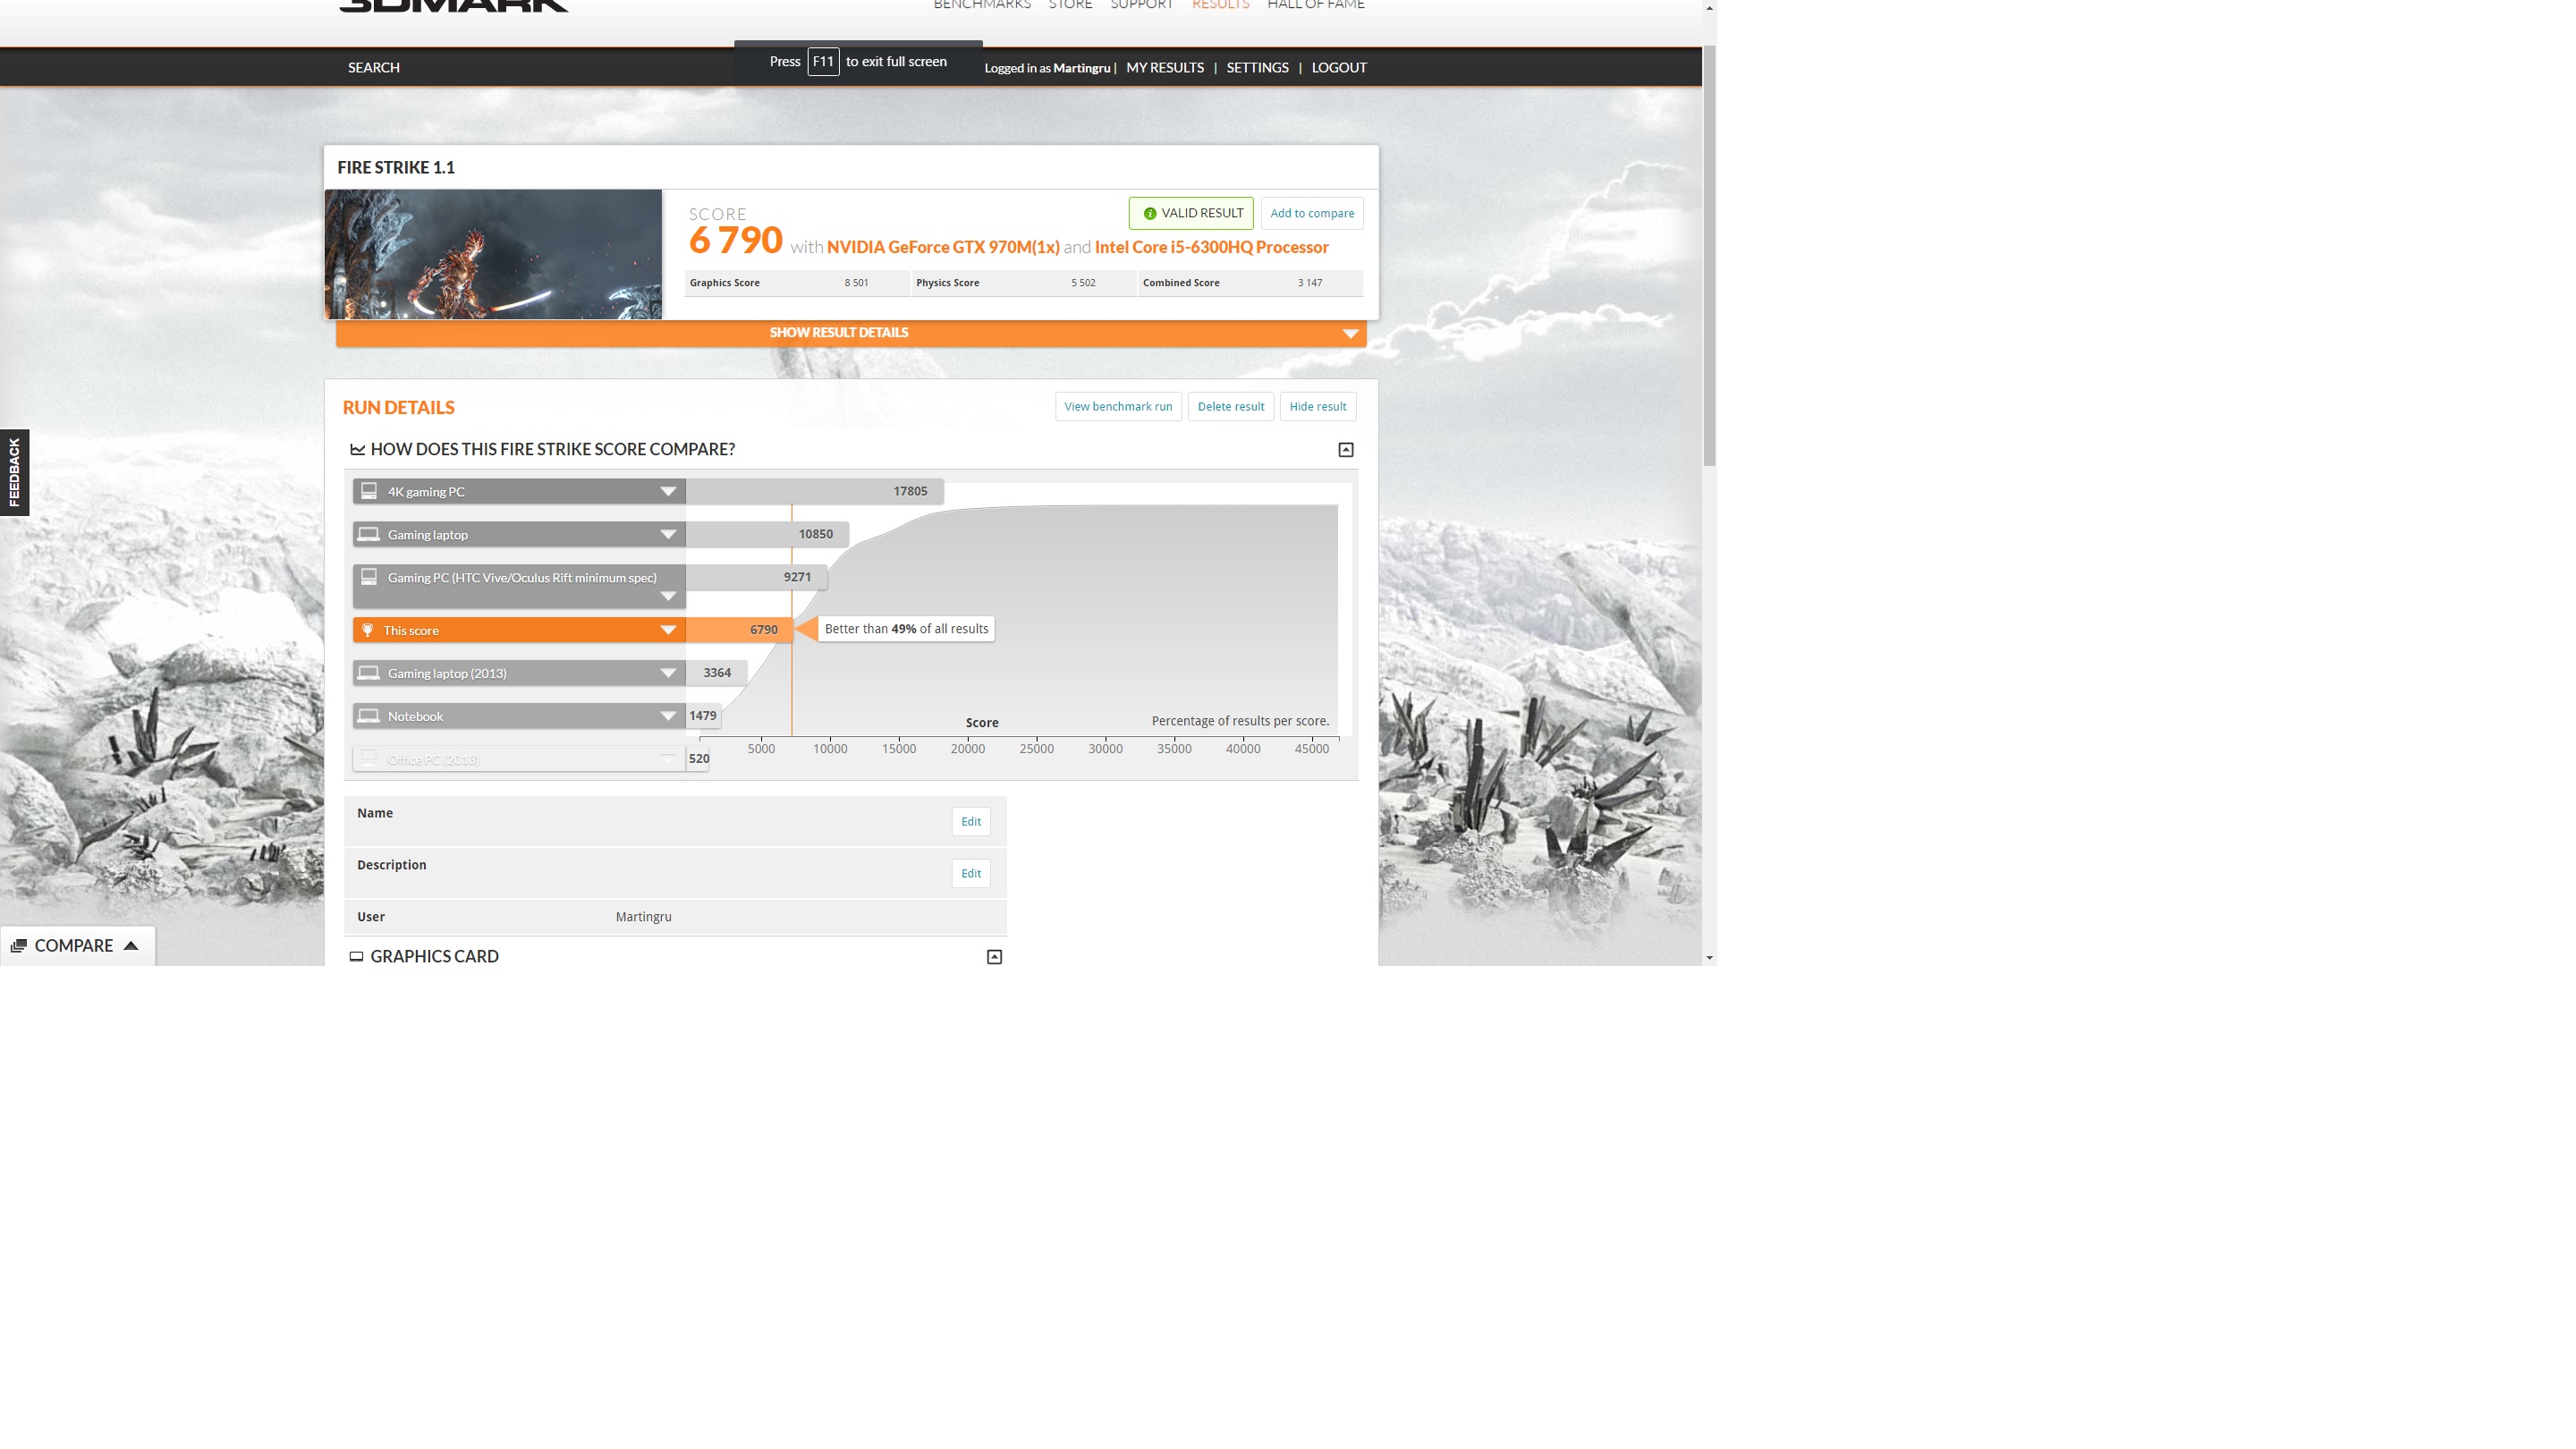Collapse the score comparison section
2576x1449 pixels.
click(x=1346, y=450)
